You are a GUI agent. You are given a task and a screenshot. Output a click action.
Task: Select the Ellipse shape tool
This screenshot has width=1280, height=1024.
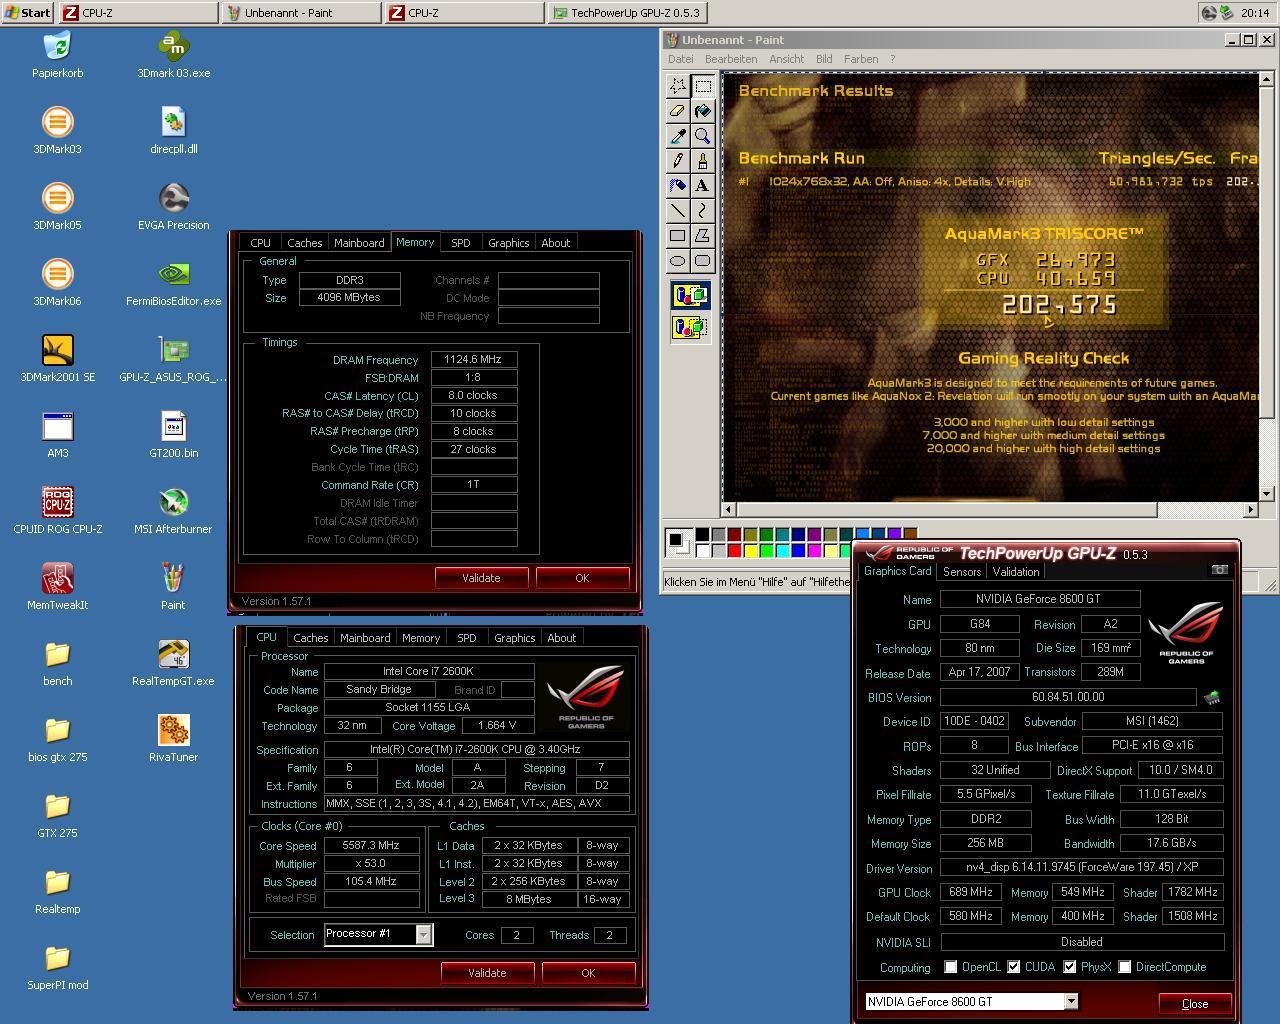tap(678, 261)
